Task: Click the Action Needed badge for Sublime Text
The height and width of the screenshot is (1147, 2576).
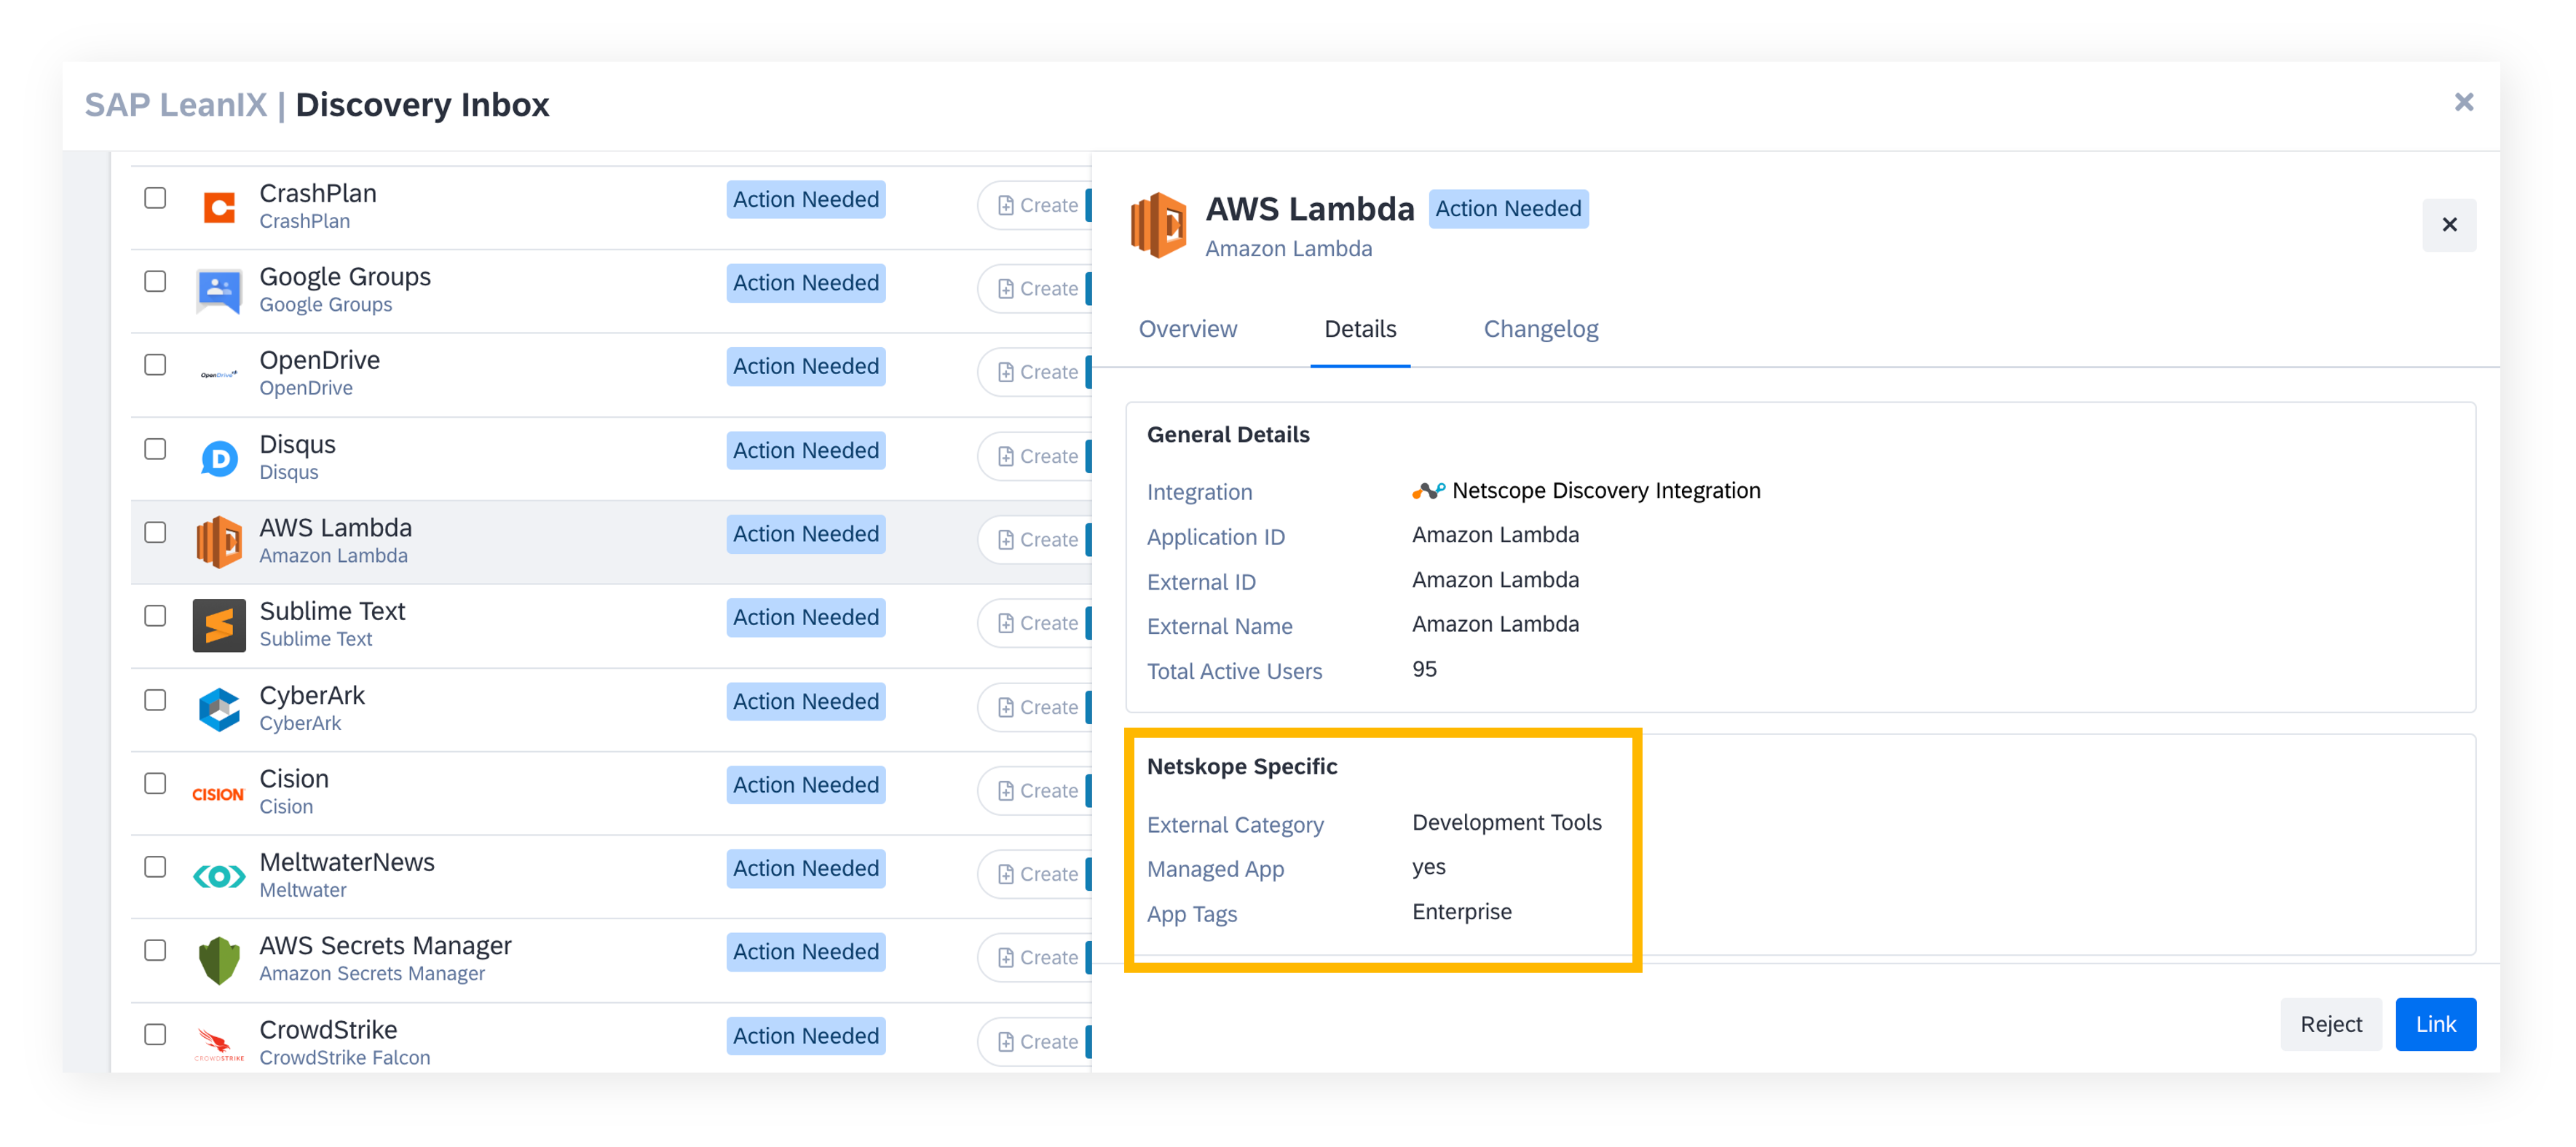Action: 806,618
